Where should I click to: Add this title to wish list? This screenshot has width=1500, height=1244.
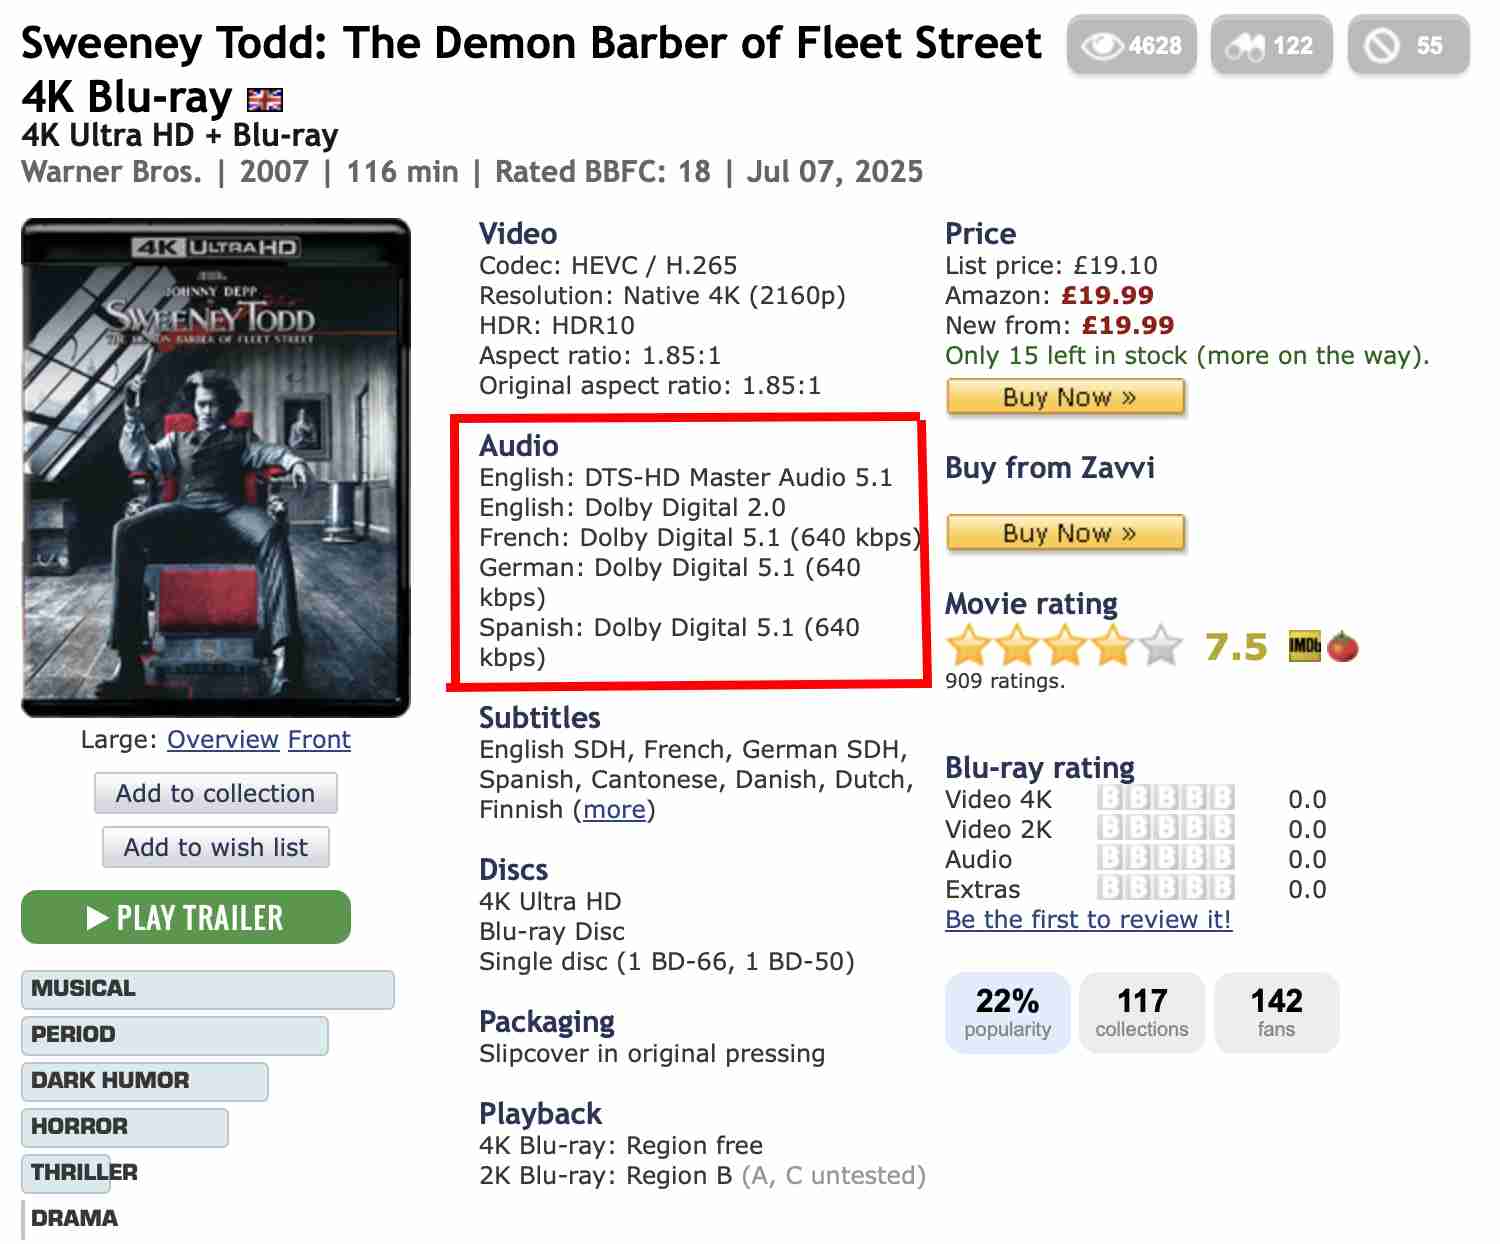pos(216,847)
